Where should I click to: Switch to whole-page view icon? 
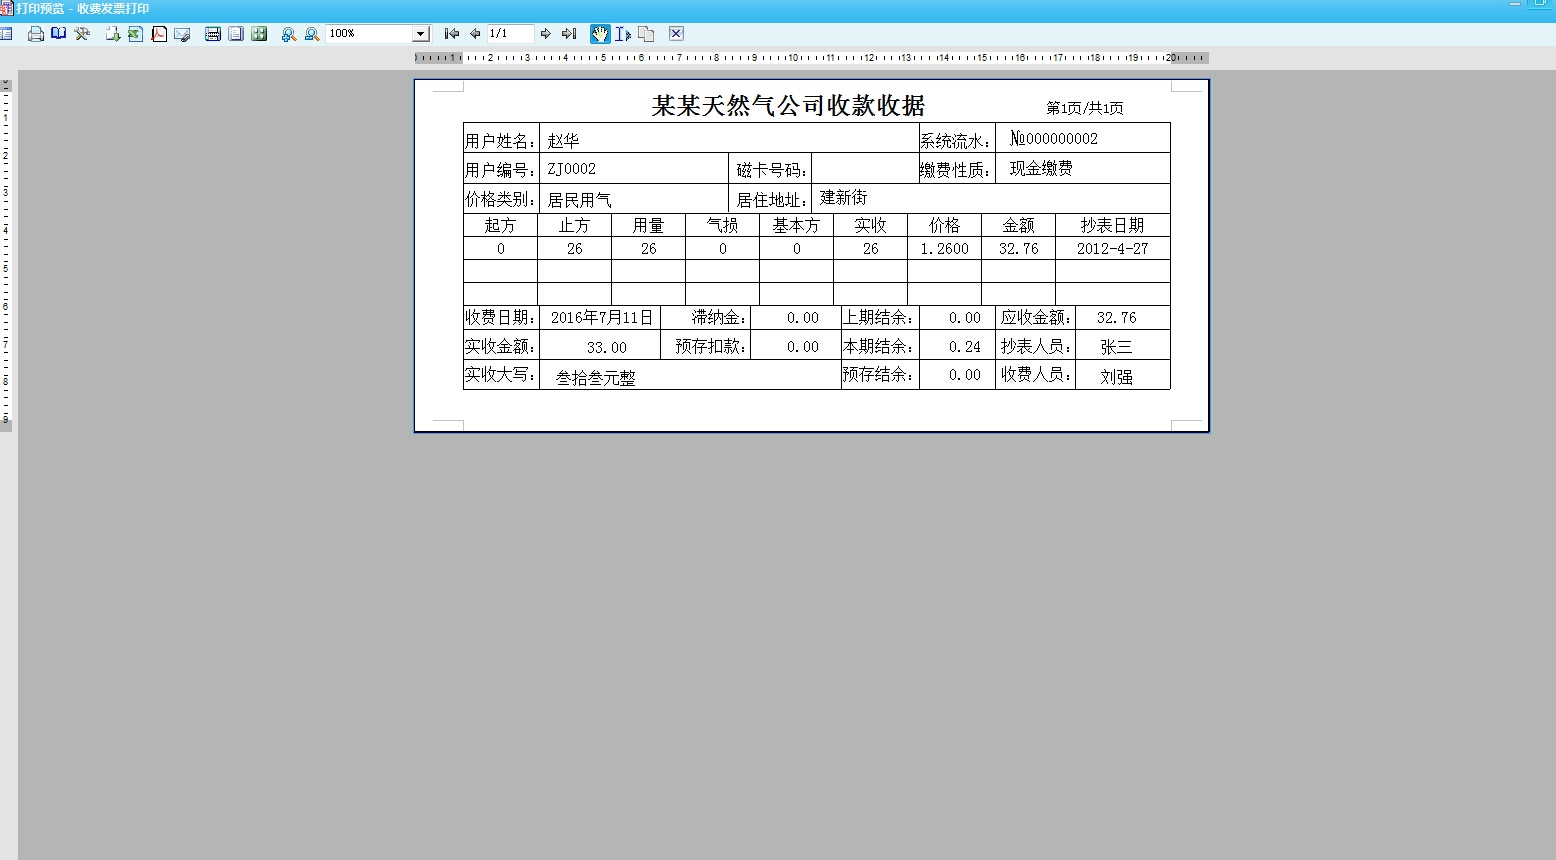[236, 34]
